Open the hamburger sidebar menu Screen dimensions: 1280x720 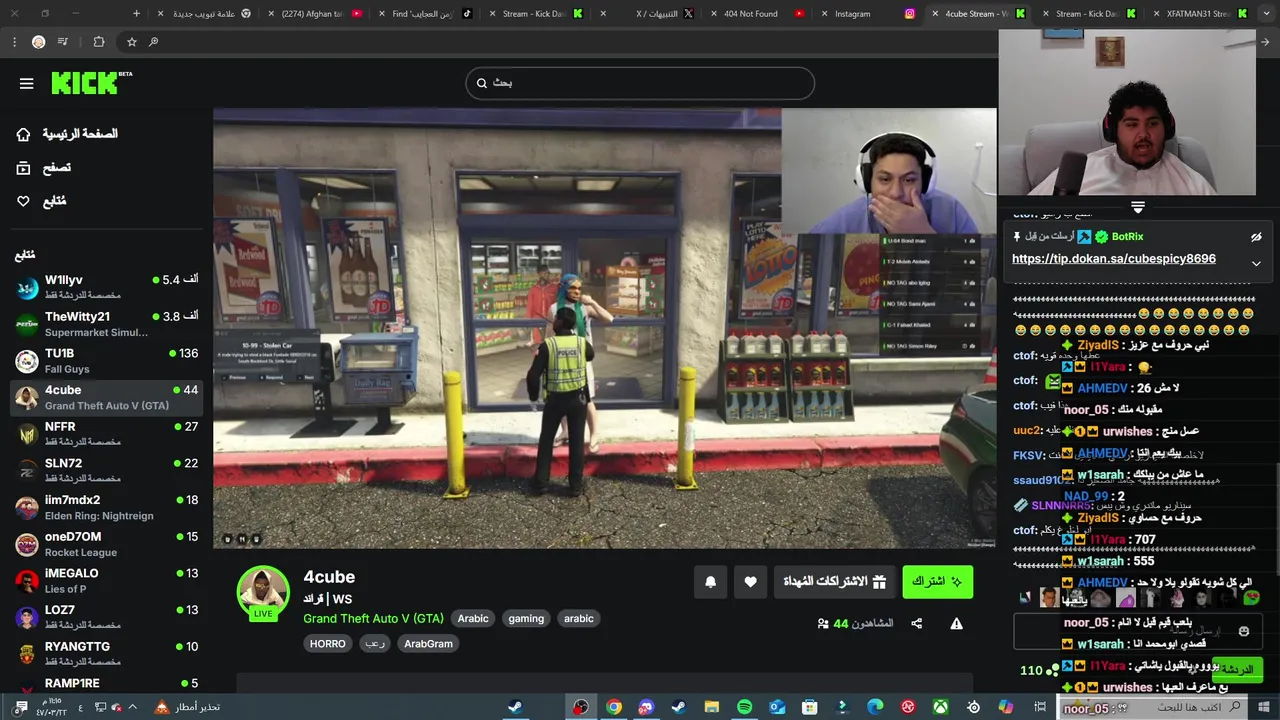click(26, 83)
